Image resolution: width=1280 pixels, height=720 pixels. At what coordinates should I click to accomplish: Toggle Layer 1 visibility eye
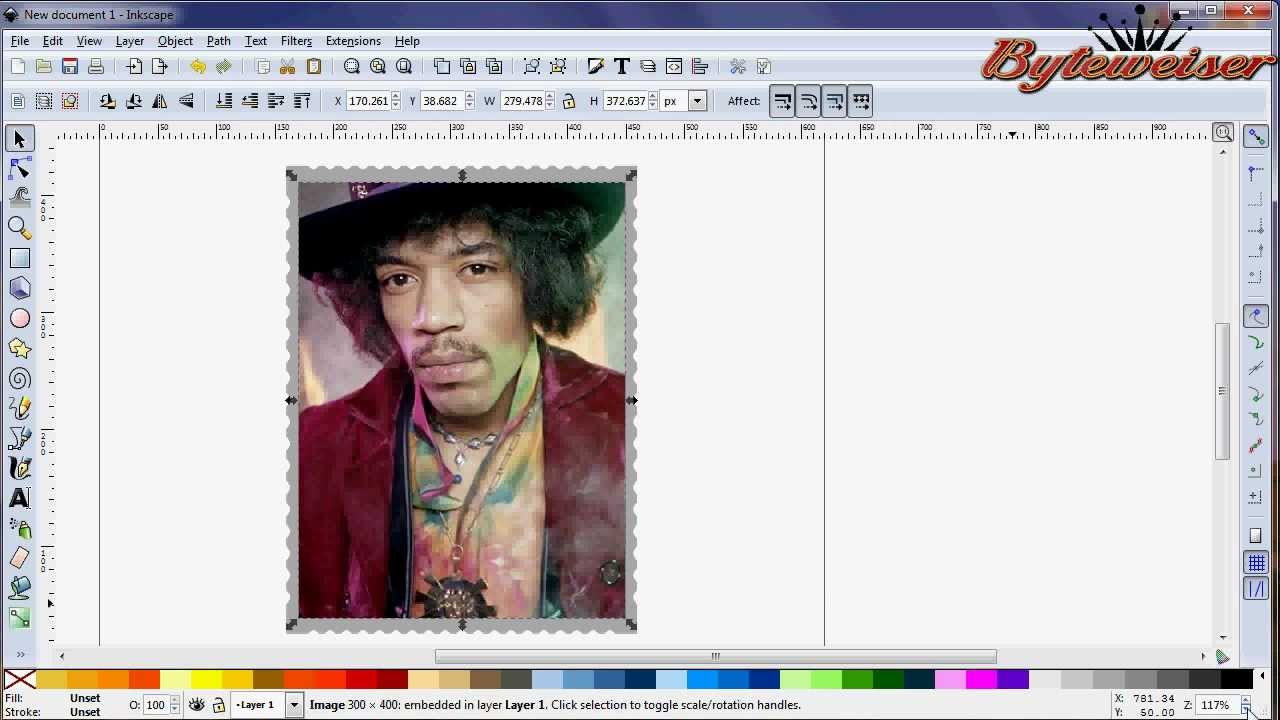click(x=197, y=705)
